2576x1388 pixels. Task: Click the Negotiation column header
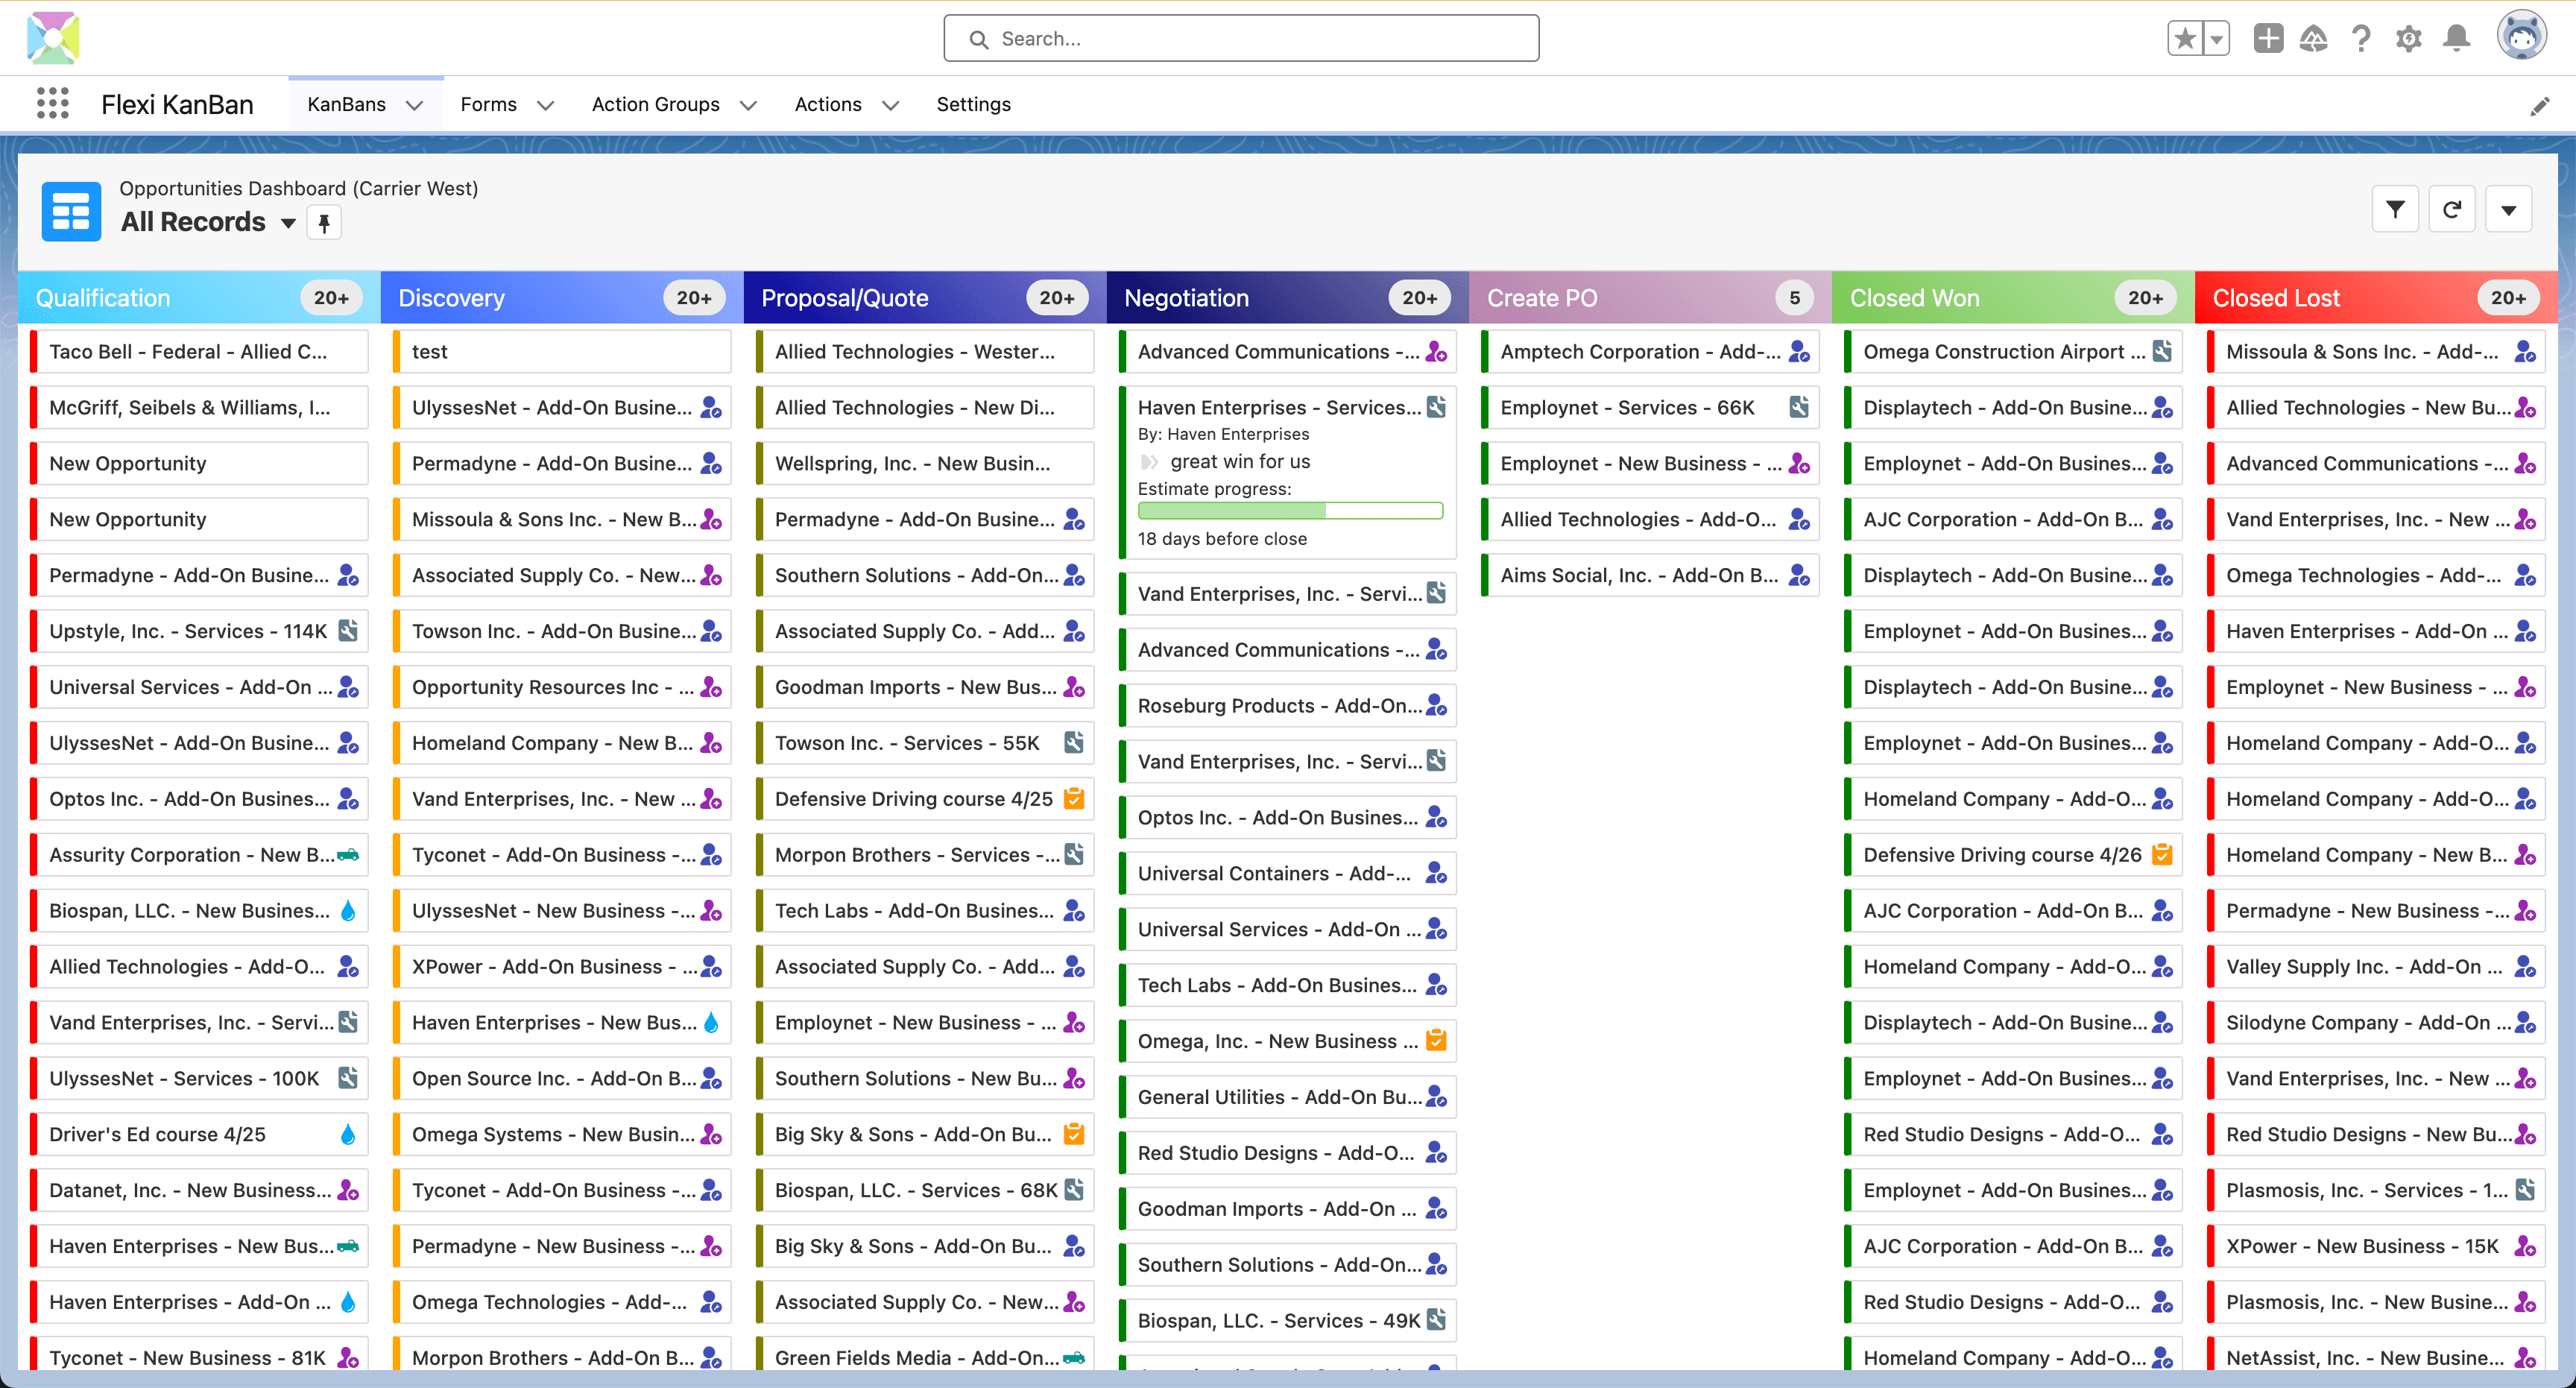(x=1288, y=298)
